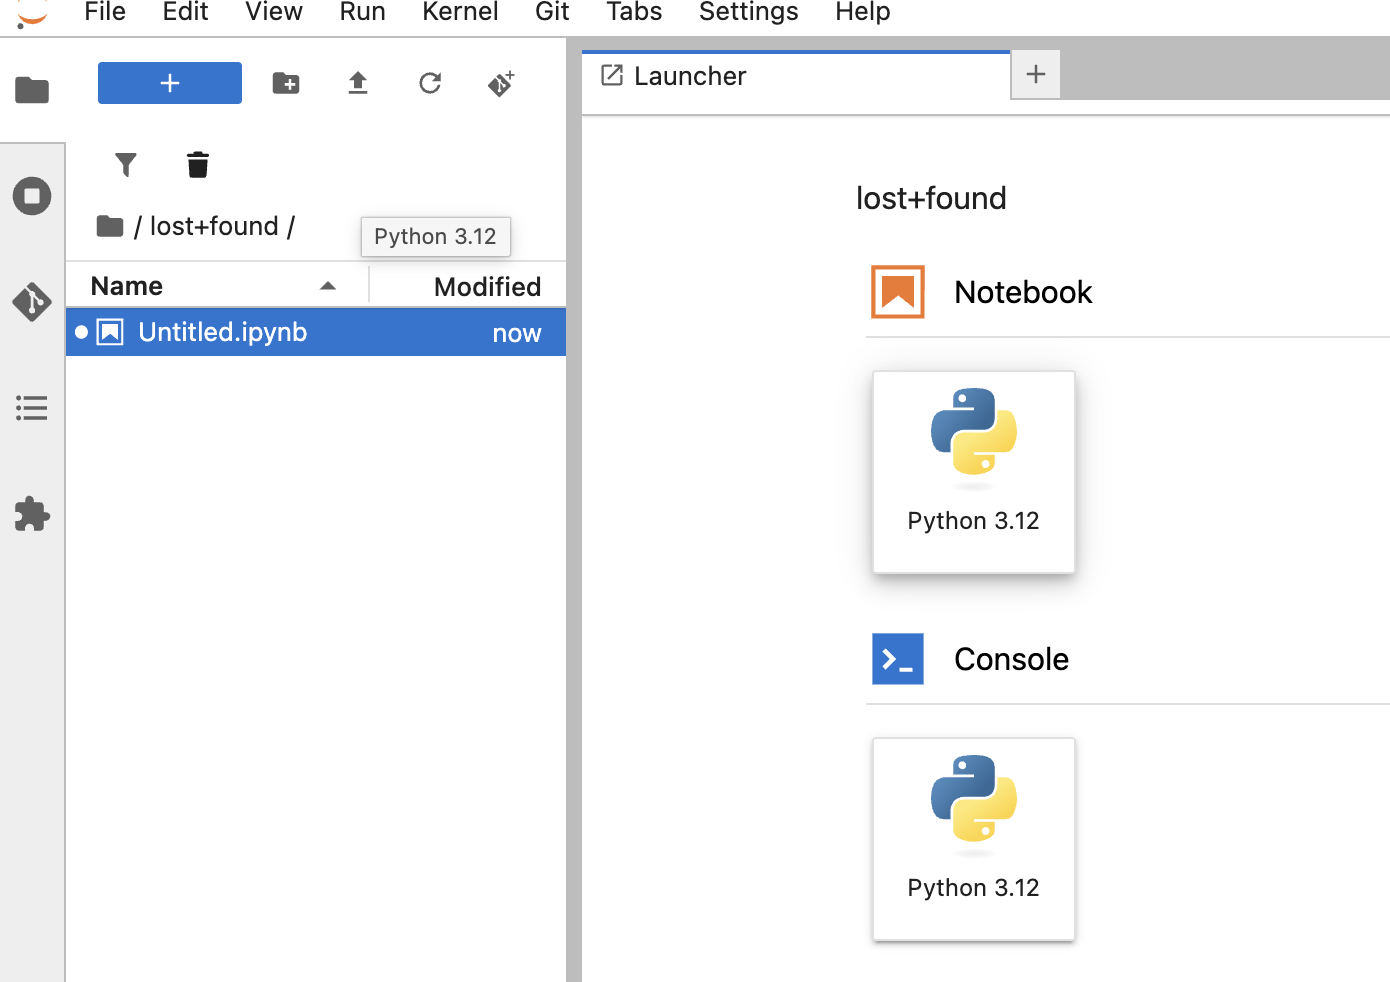Open the Kernel menu
This screenshot has width=1390, height=982.
460,13
